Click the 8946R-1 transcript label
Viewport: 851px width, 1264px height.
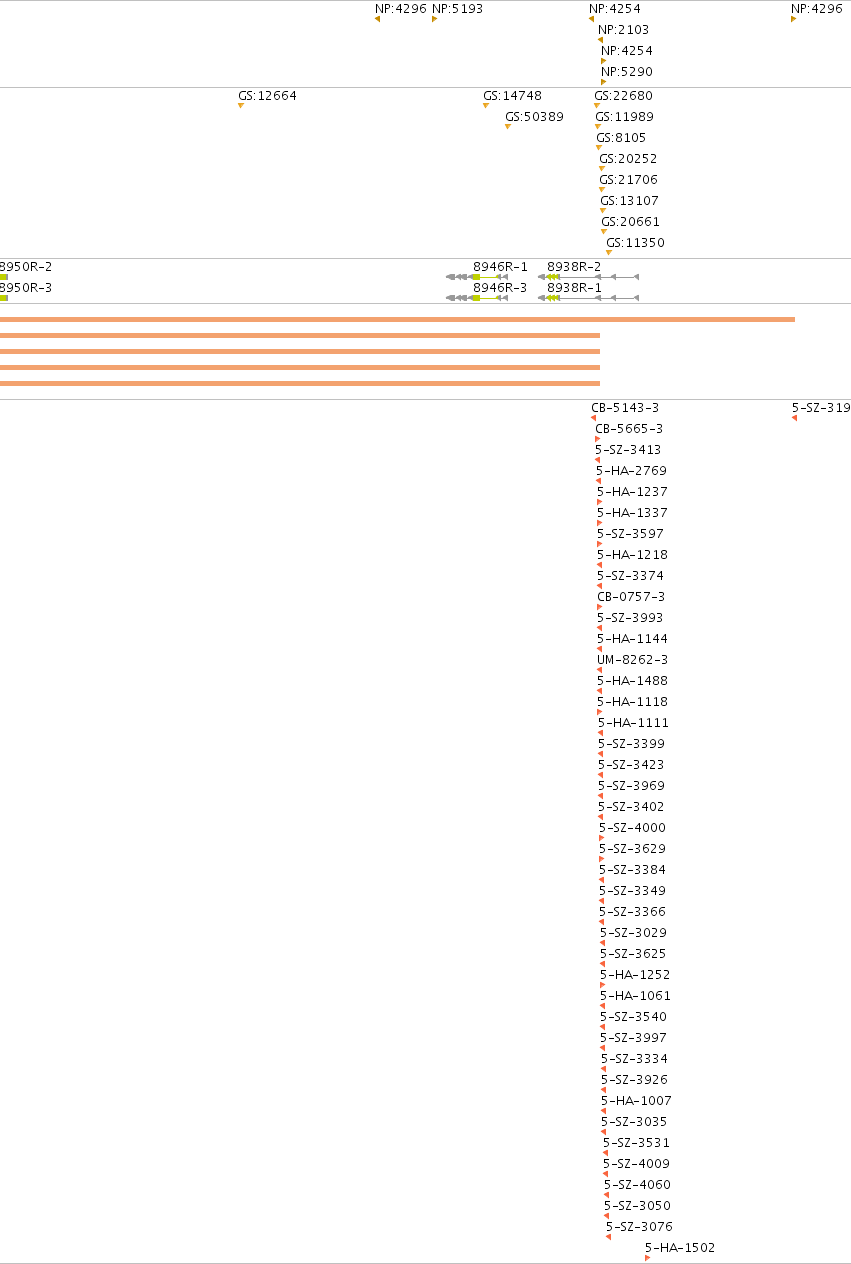point(500,267)
